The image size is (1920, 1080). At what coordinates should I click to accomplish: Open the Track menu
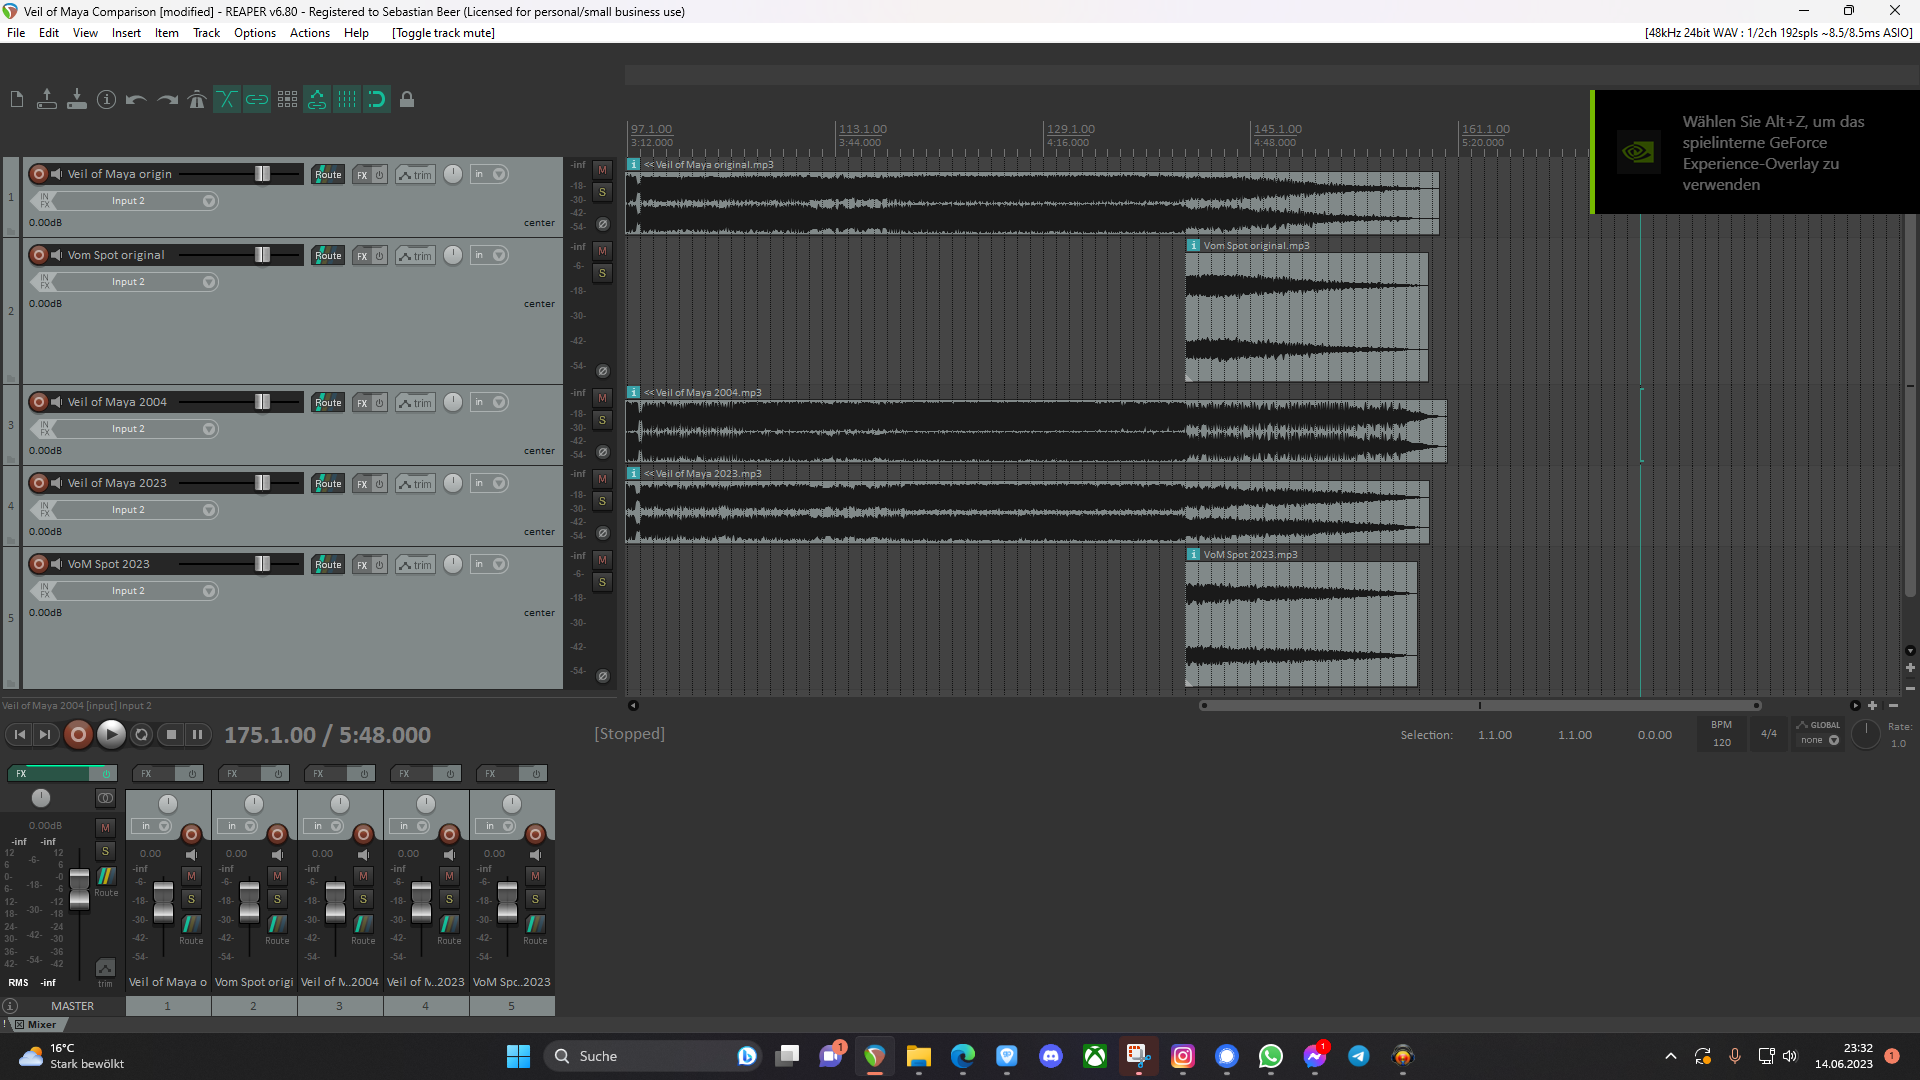click(x=206, y=33)
